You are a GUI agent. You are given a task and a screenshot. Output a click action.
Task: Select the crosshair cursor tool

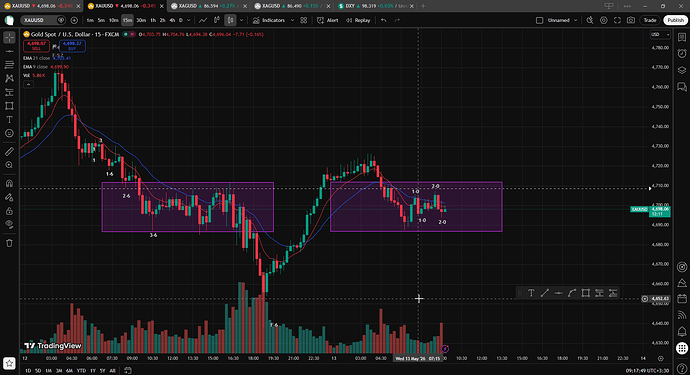point(9,37)
